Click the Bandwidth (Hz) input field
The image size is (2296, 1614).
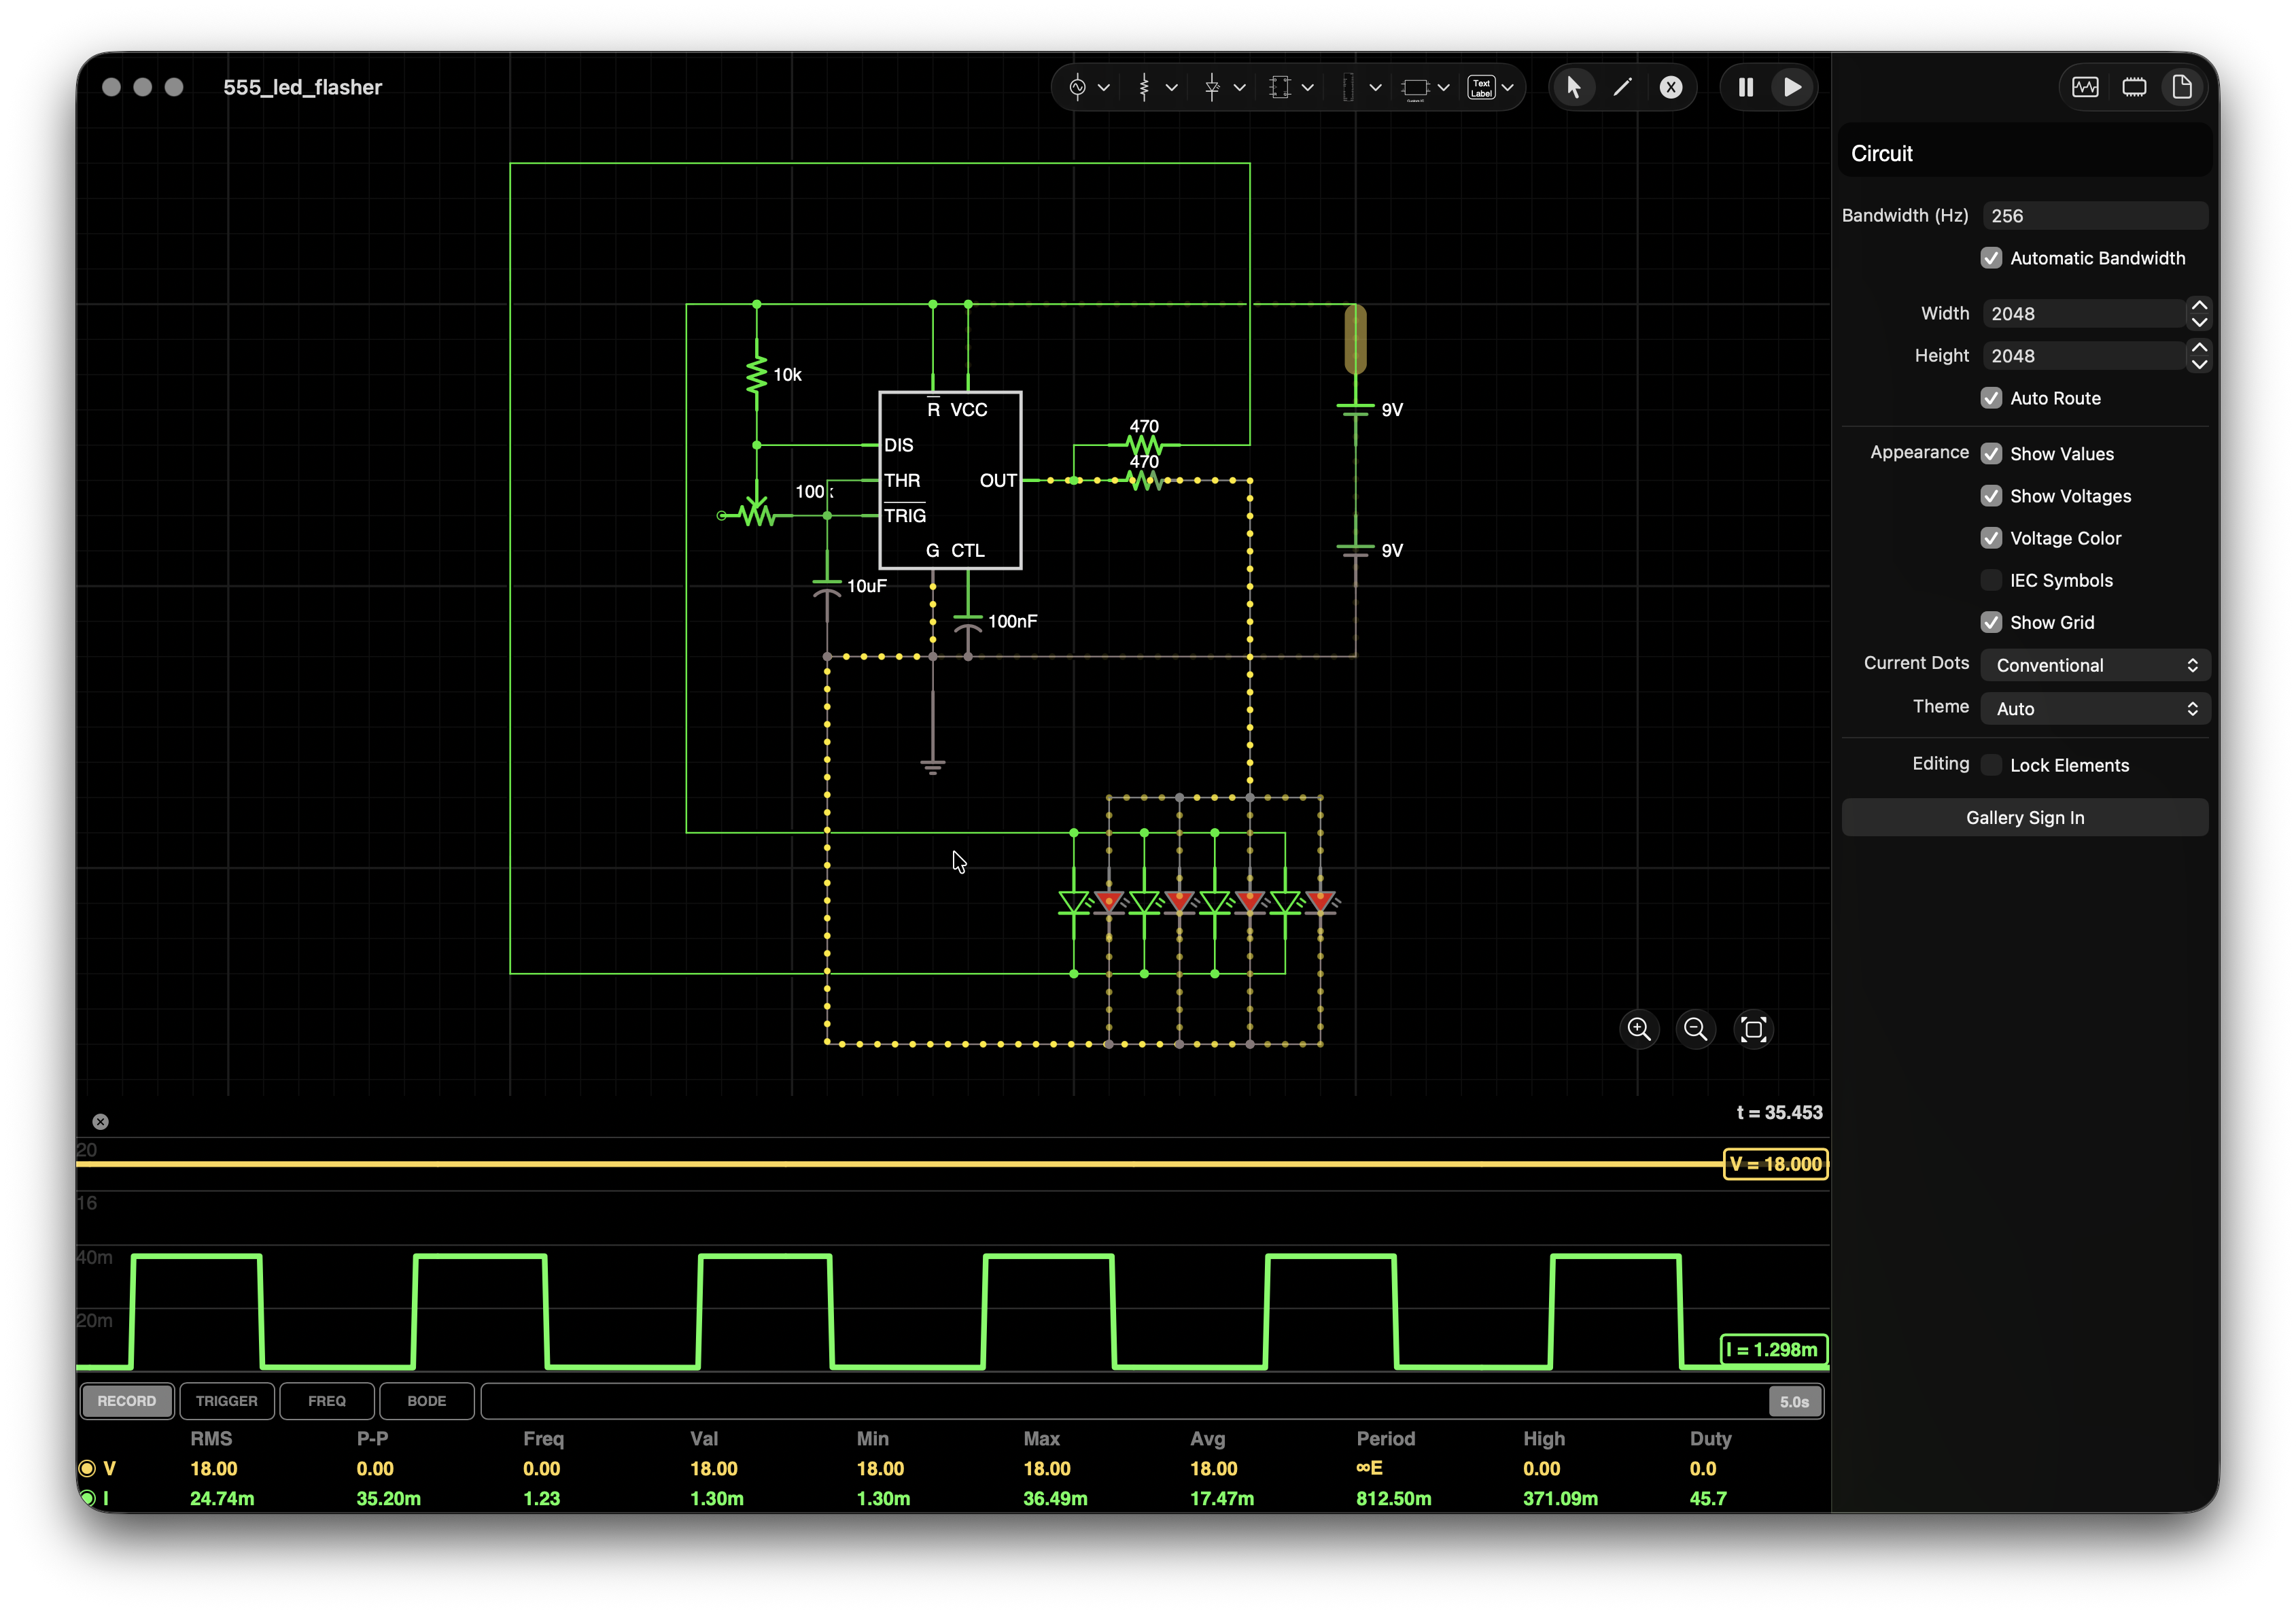(x=2095, y=216)
